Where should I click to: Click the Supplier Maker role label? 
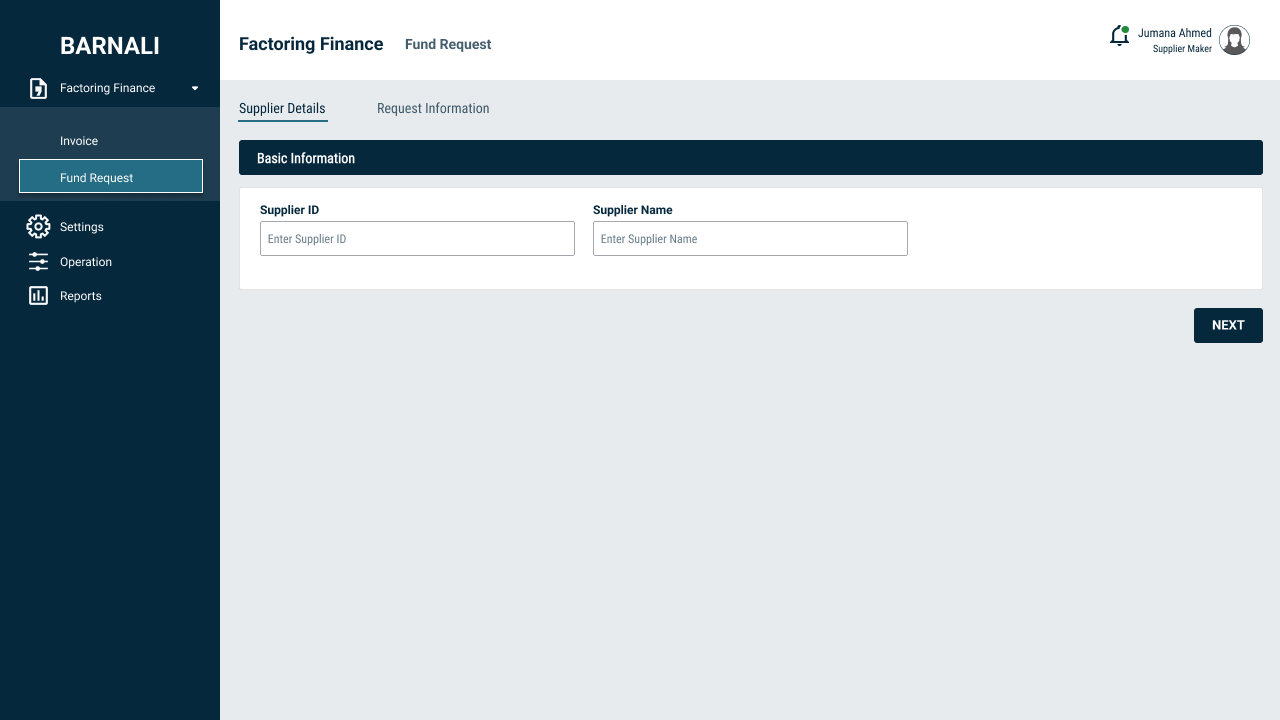click(1182, 49)
